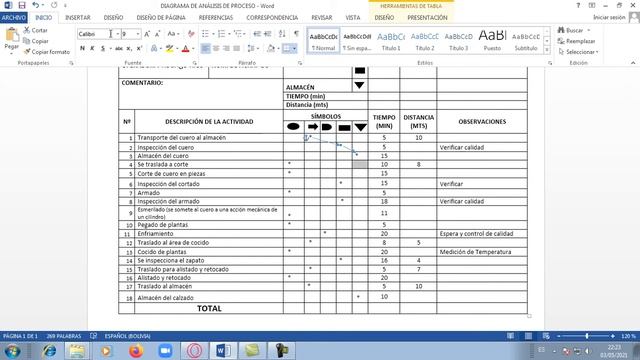This screenshot has width=640, height=360.
Task: Open font color dropdown arrow
Action: [x=193, y=49]
